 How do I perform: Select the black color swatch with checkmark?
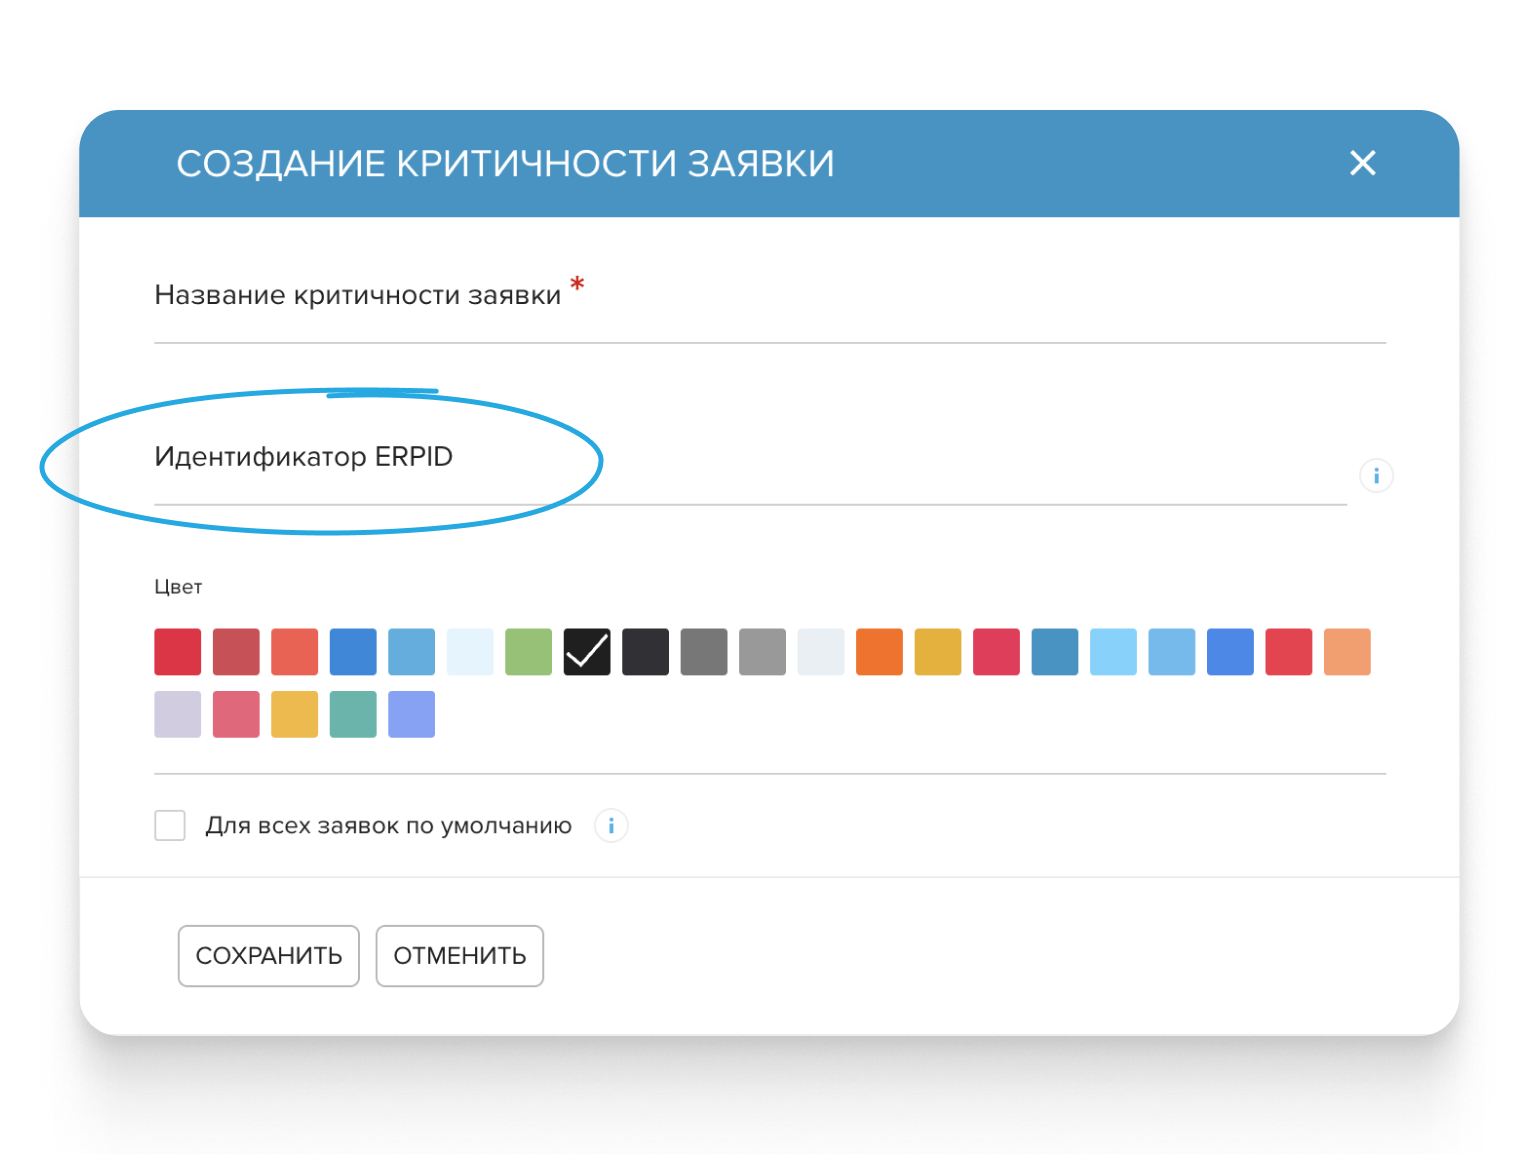point(587,652)
